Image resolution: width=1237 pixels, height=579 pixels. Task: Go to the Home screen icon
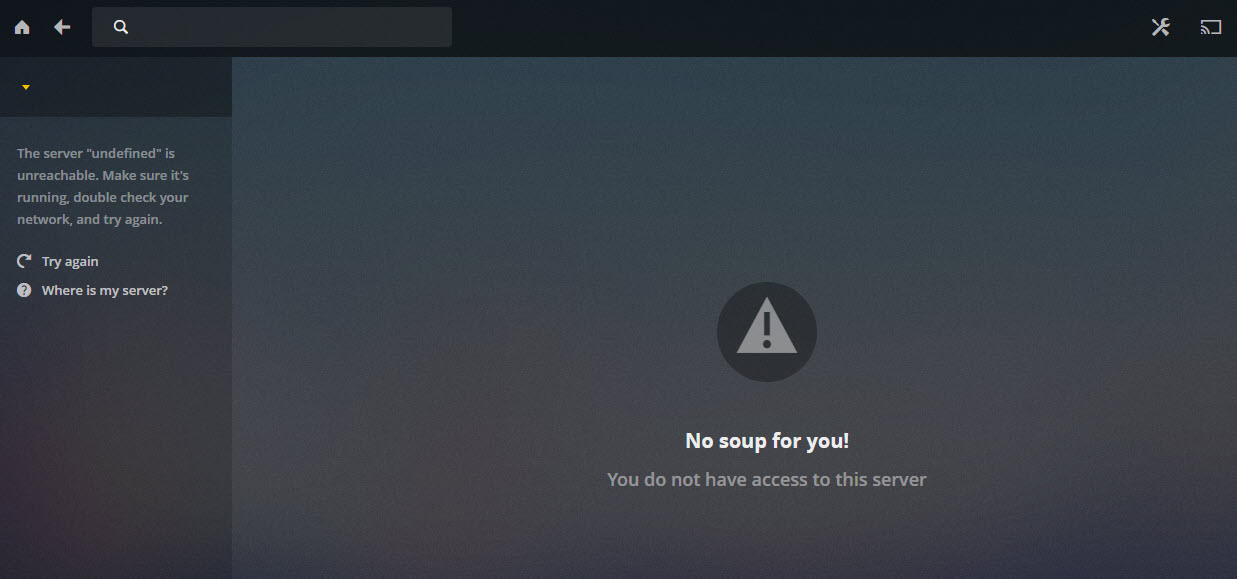(x=22, y=27)
